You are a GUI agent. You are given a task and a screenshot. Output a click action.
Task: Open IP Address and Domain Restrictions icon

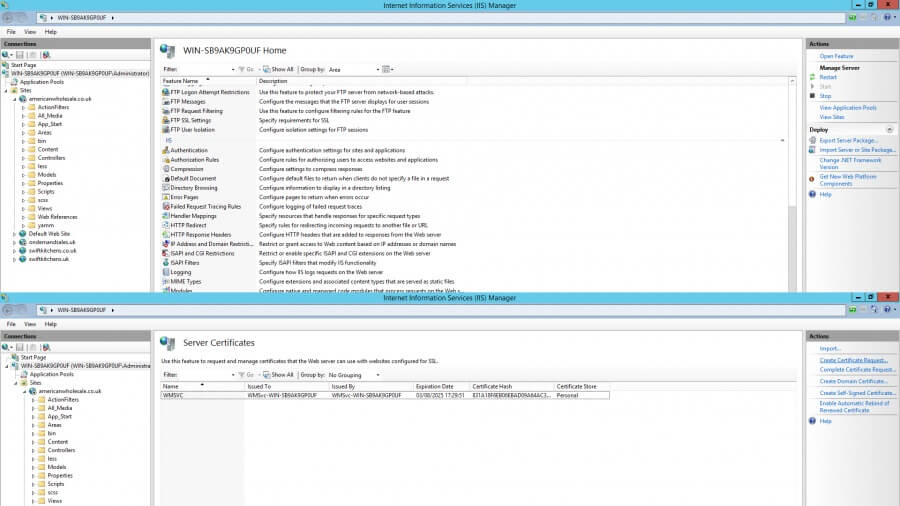click(166, 244)
